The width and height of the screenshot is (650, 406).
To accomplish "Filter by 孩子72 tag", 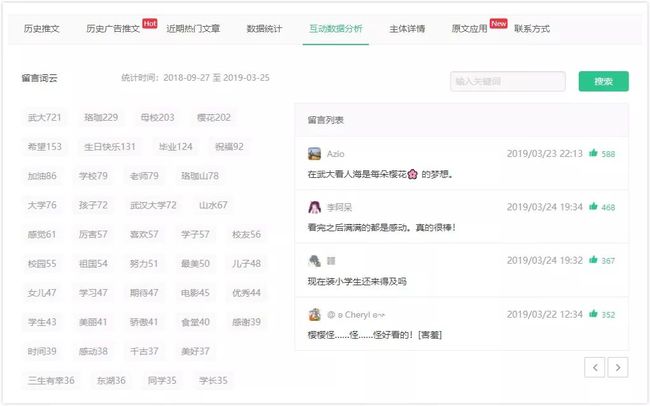I will point(93,205).
